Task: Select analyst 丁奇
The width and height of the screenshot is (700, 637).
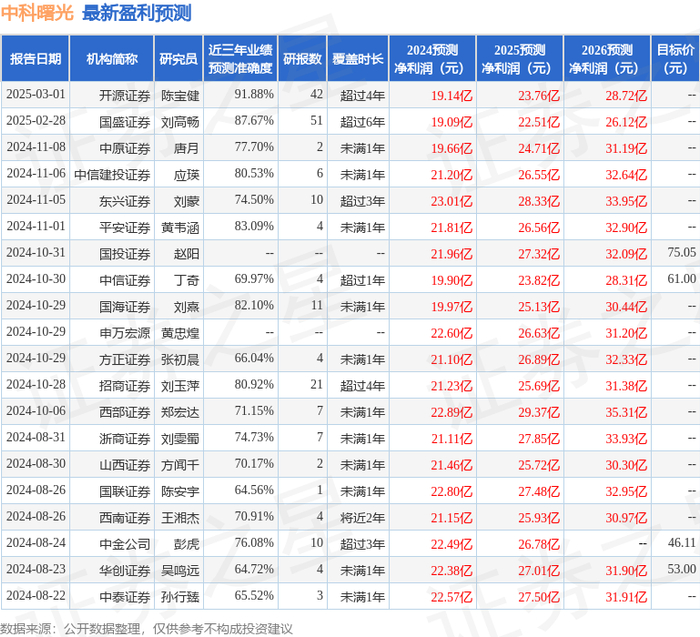Action: (x=186, y=280)
